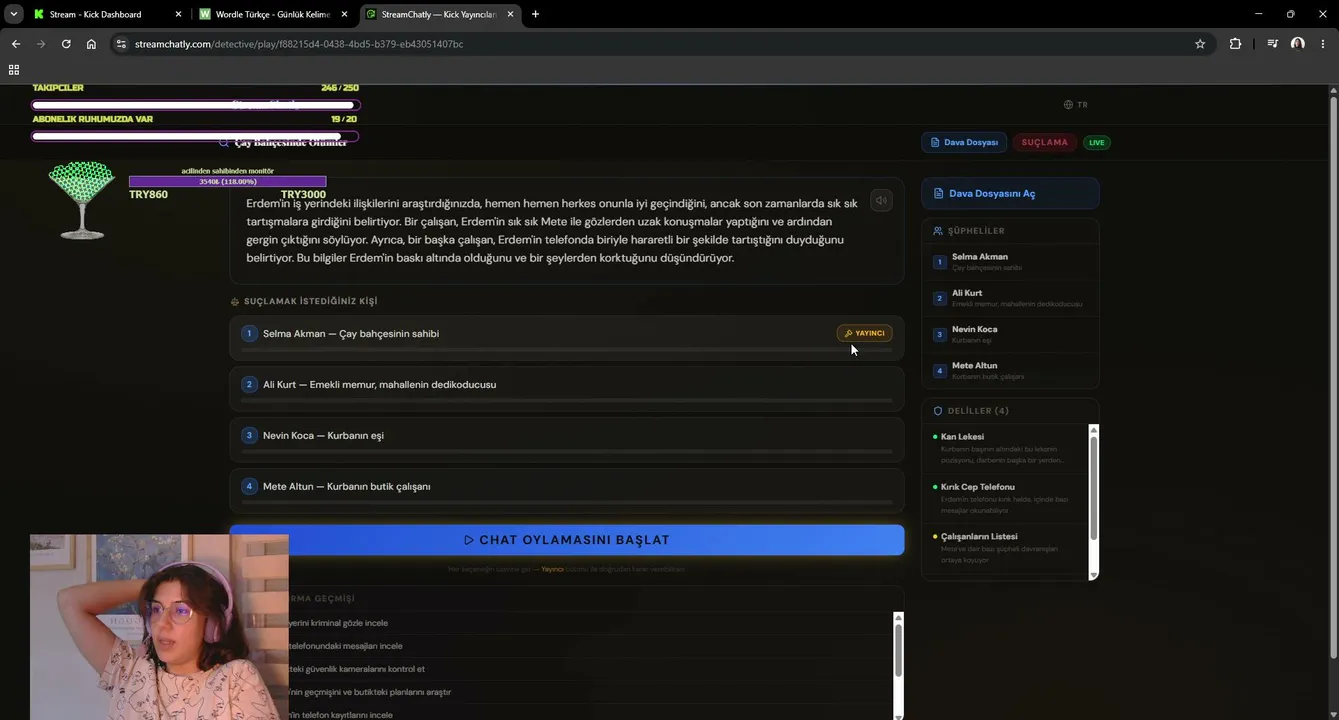Click evidence list scroll-down arrow
Image resolution: width=1339 pixels, height=720 pixels.
click(1093, 575)
